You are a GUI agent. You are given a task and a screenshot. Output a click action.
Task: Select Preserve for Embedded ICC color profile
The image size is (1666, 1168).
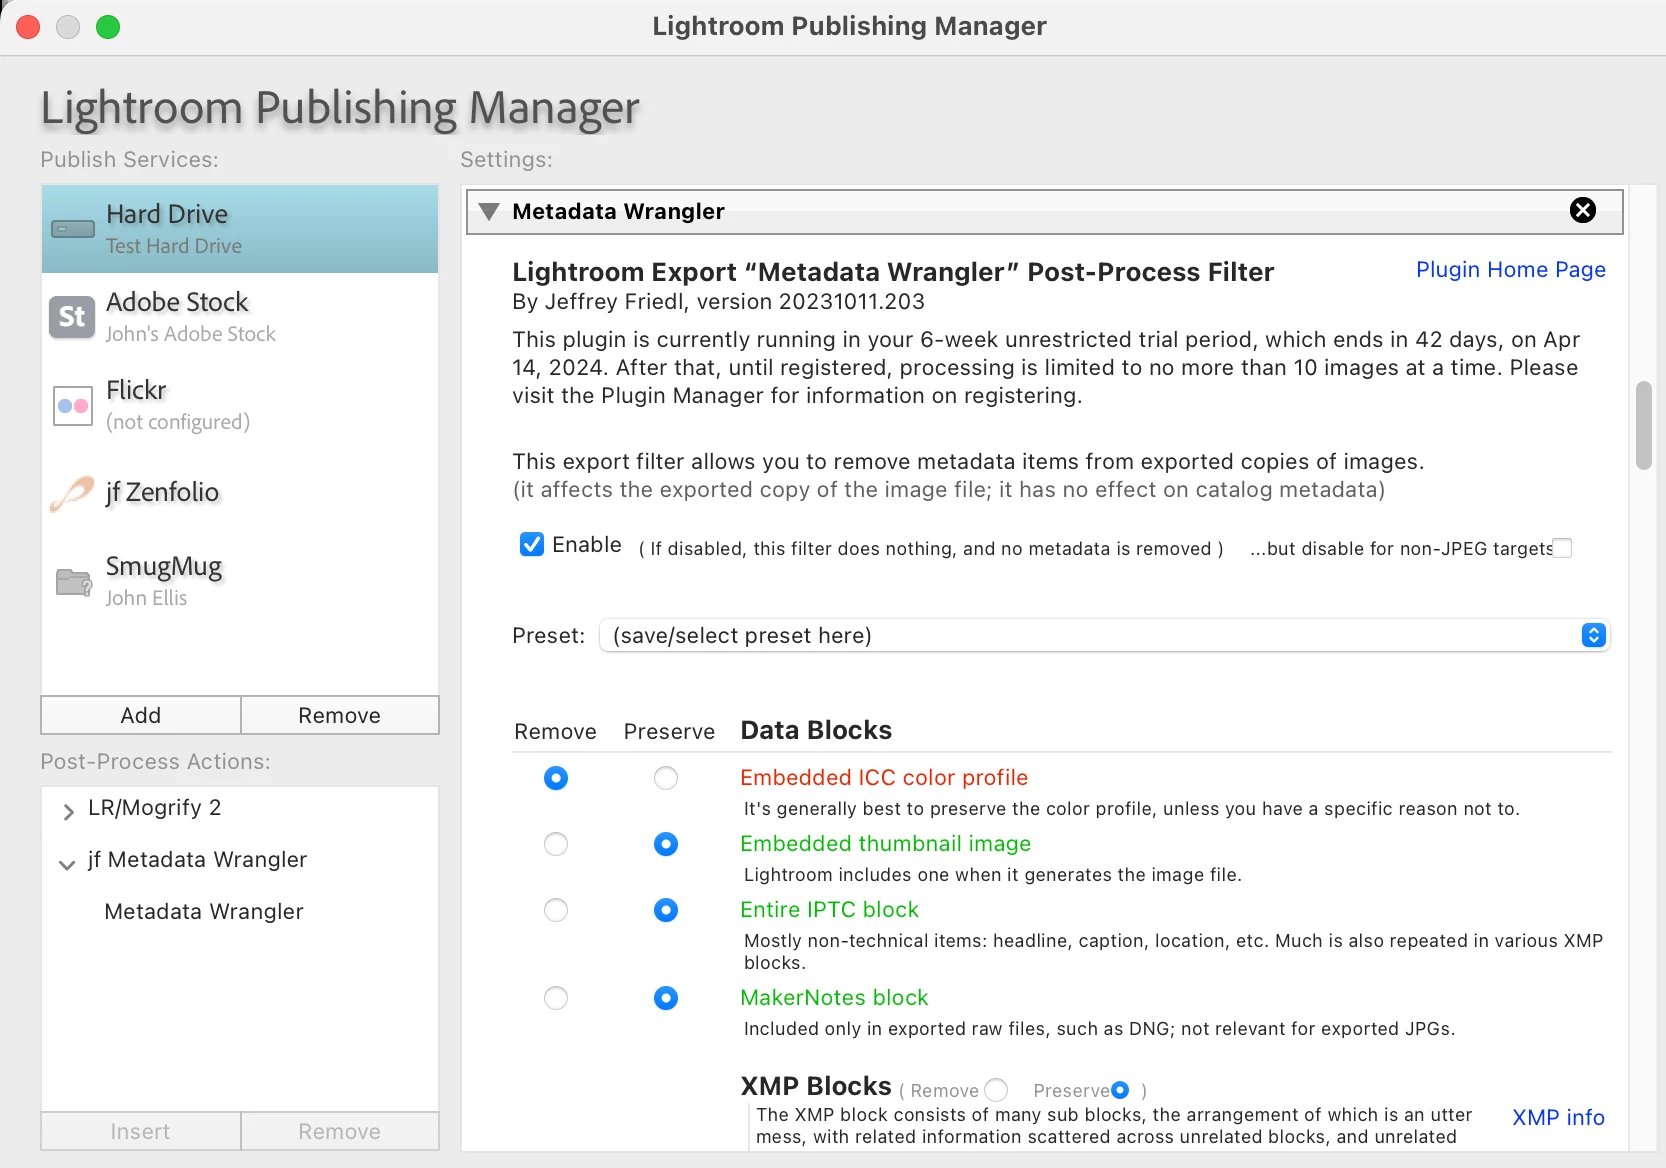(x=666, y=778)
